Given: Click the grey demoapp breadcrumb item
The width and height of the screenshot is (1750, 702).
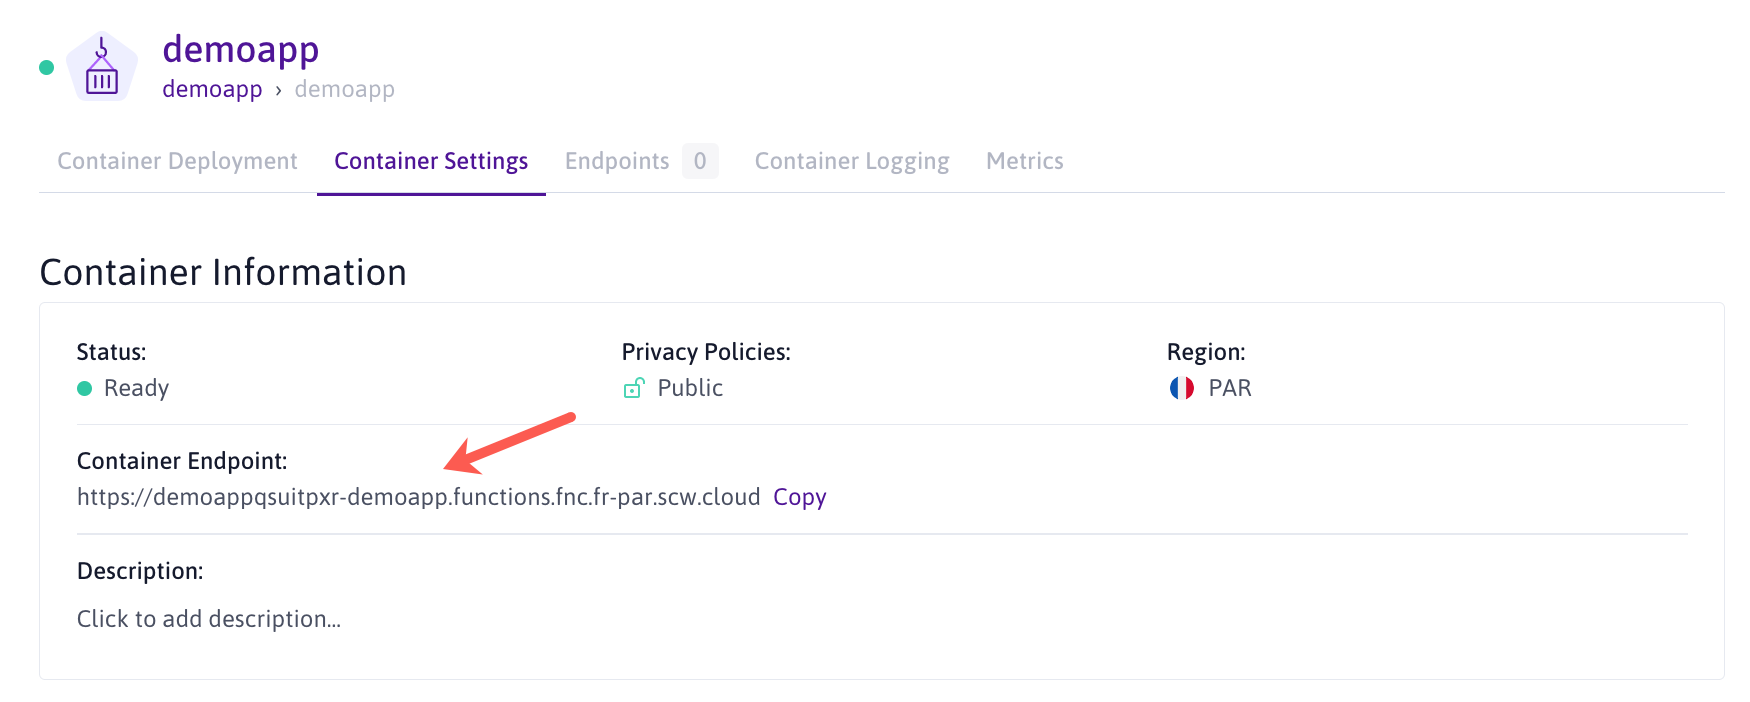Looking at the screenshot, I should 344,89.
